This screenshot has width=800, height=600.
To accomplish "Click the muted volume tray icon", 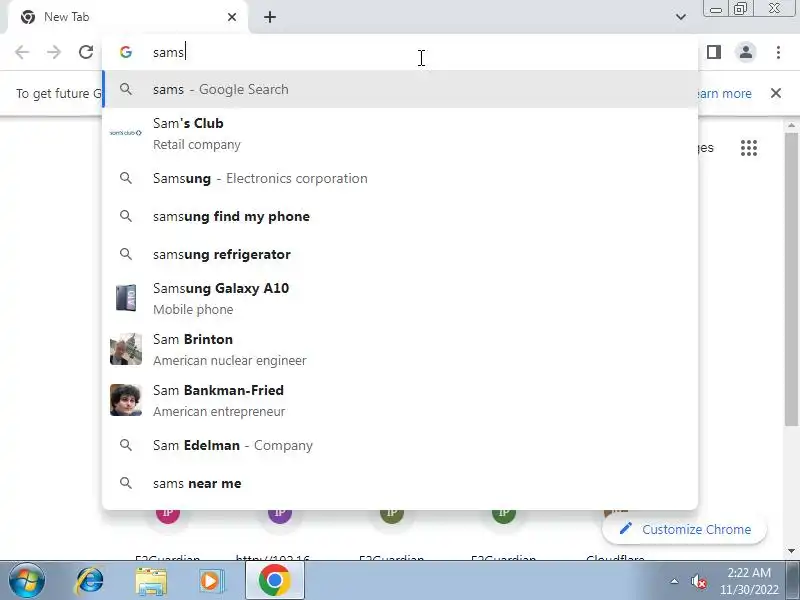I will tap(698, 581).
